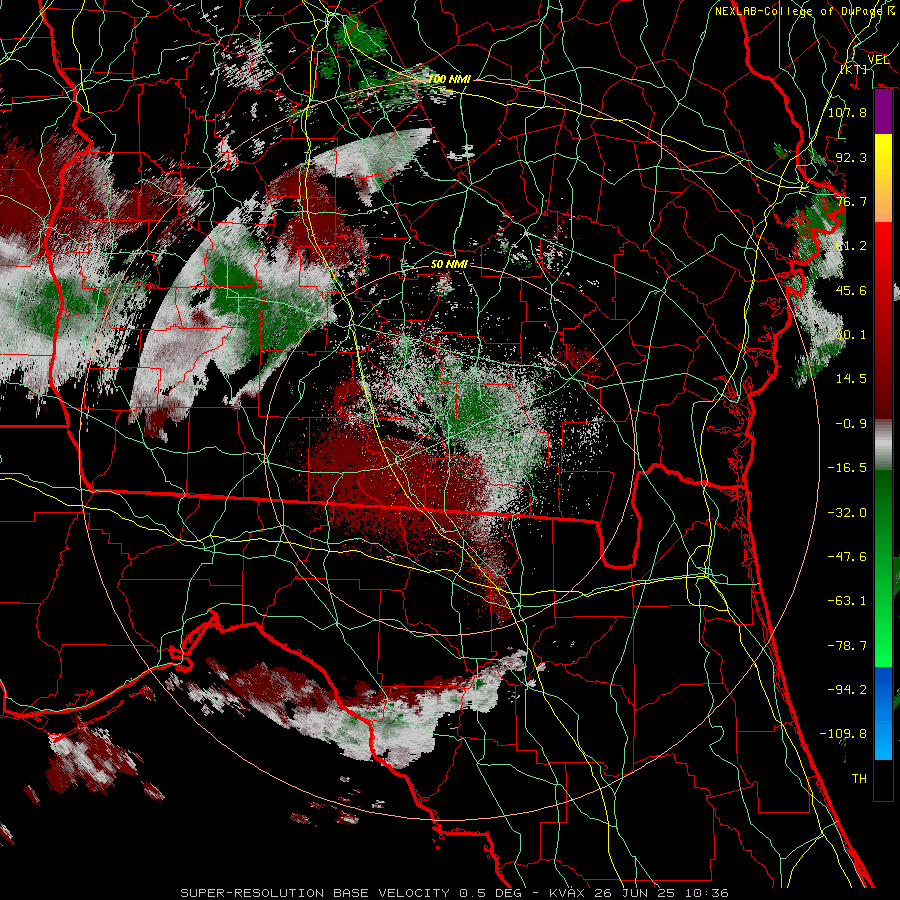Image resolution: width=900 pixels, height=900 pixels.
Task: Select the -16.5 legend value
Action: click(x=847, y=468)
